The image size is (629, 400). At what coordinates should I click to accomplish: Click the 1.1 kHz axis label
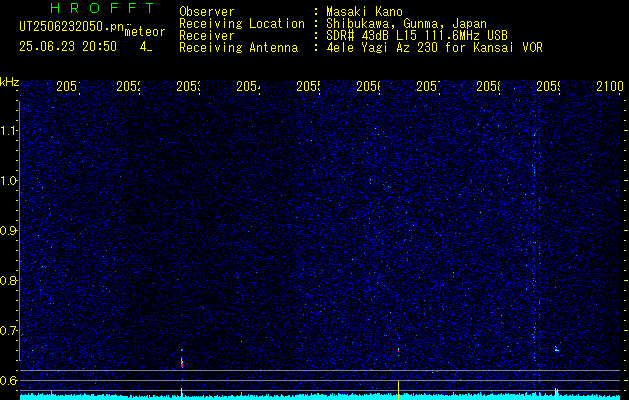click(x=8, y=131)
